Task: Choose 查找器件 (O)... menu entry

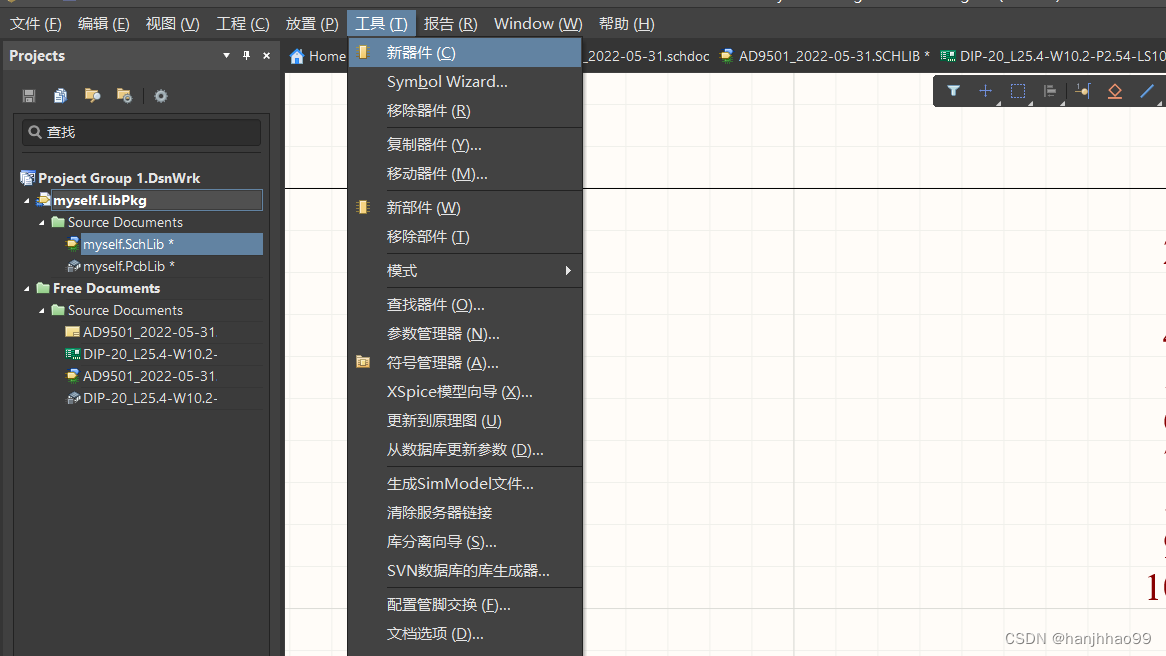Action: pos(465,304)
